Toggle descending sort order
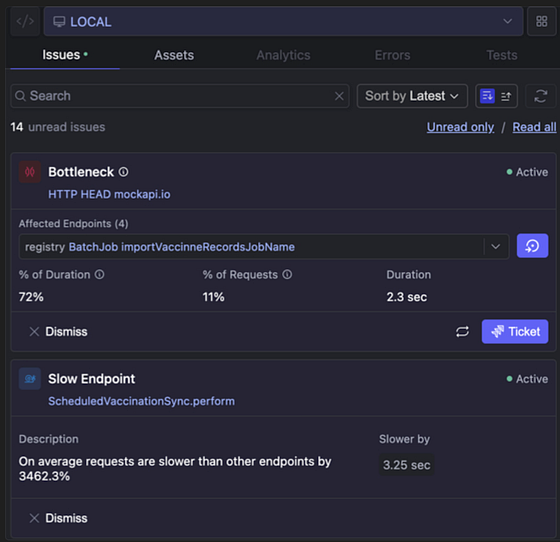The width and height of the screenshot is (560, 542). click(487, 96)
